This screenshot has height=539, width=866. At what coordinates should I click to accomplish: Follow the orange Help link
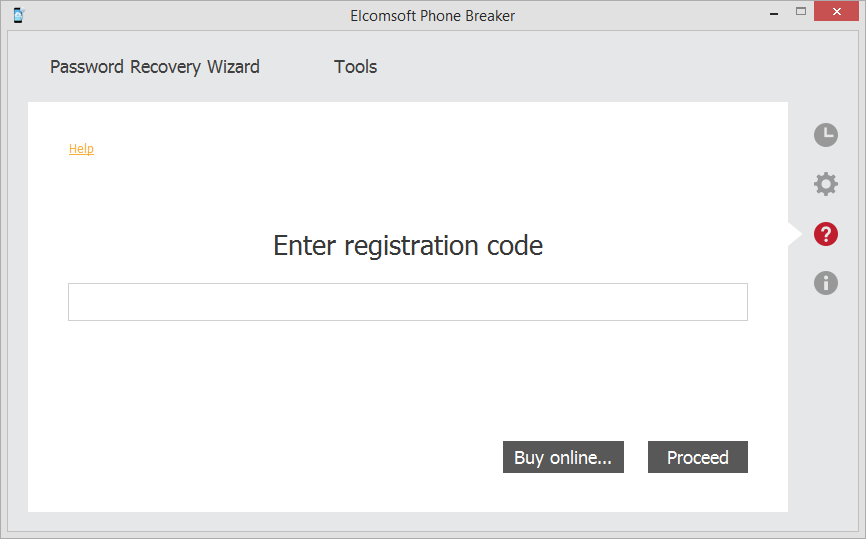coord(81,149)
